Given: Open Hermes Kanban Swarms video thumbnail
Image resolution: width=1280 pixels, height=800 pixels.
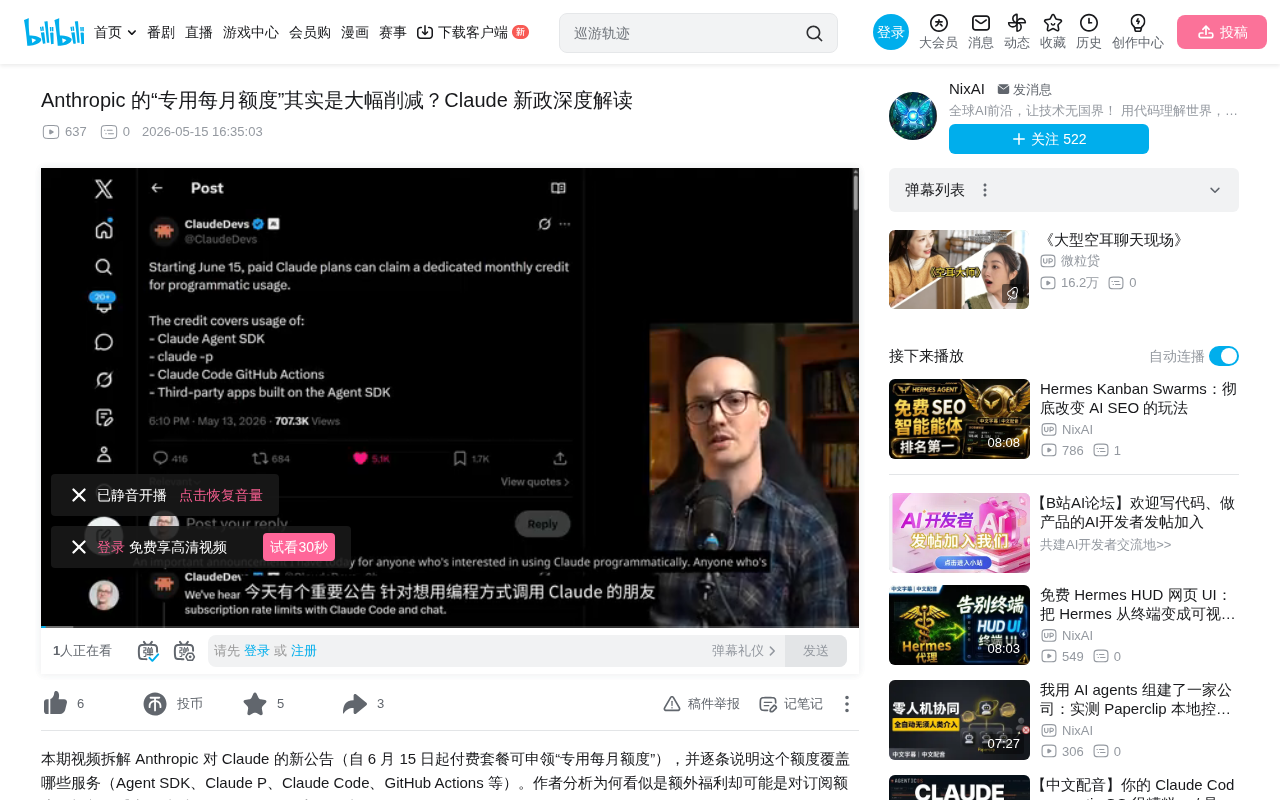Looking at the screenshot, I should coord(959,419).
